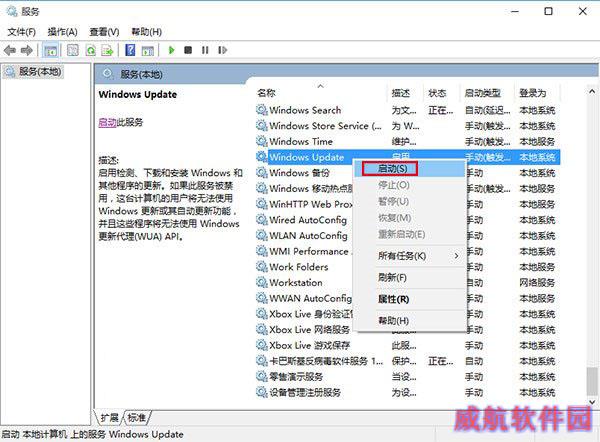600x442 pixels.
Task: Click the gear icon beside Windows Search
Action: click(262, 110)
